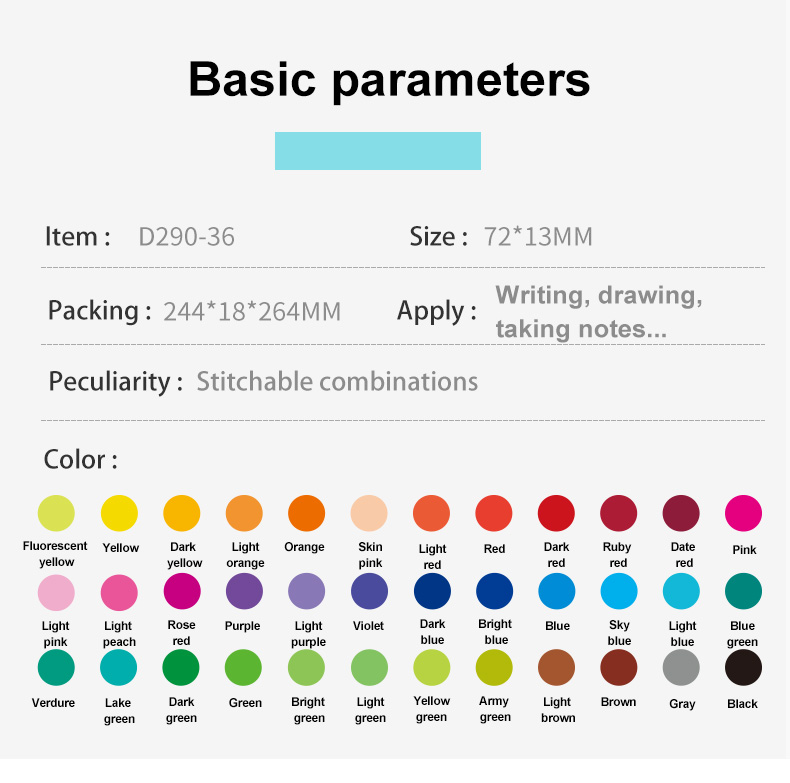Click the Stitchable combinations text
This screenshot has width=790, height=783.
tap(337, 382)
